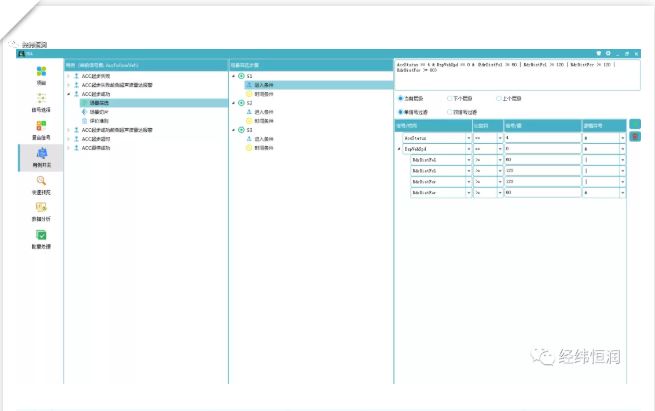
Task: Open the comparison operator dropdown in AccStatus row
Action: pos(500,138)
